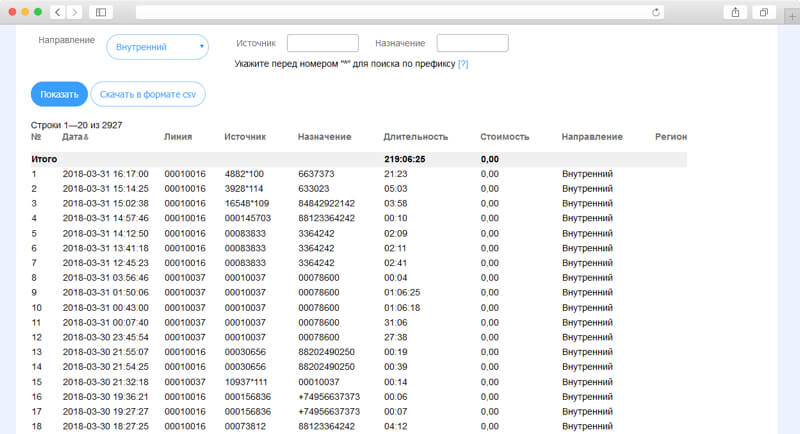800x434 pixels.
Task: Reload the page with the refresh icon
Action: tap(656, 12)
